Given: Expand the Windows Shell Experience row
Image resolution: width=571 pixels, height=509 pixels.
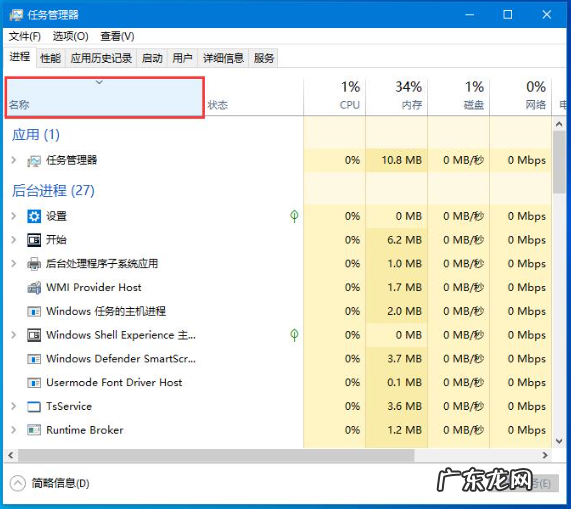Looking at the screenshot, I should coord(13,335).
